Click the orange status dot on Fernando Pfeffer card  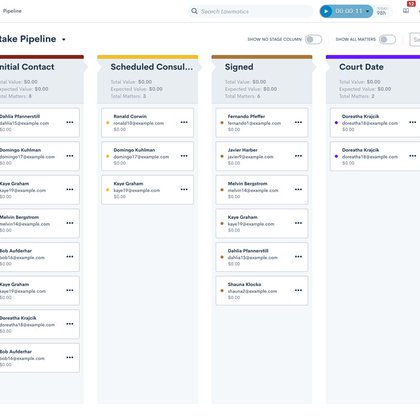[222, 123]
